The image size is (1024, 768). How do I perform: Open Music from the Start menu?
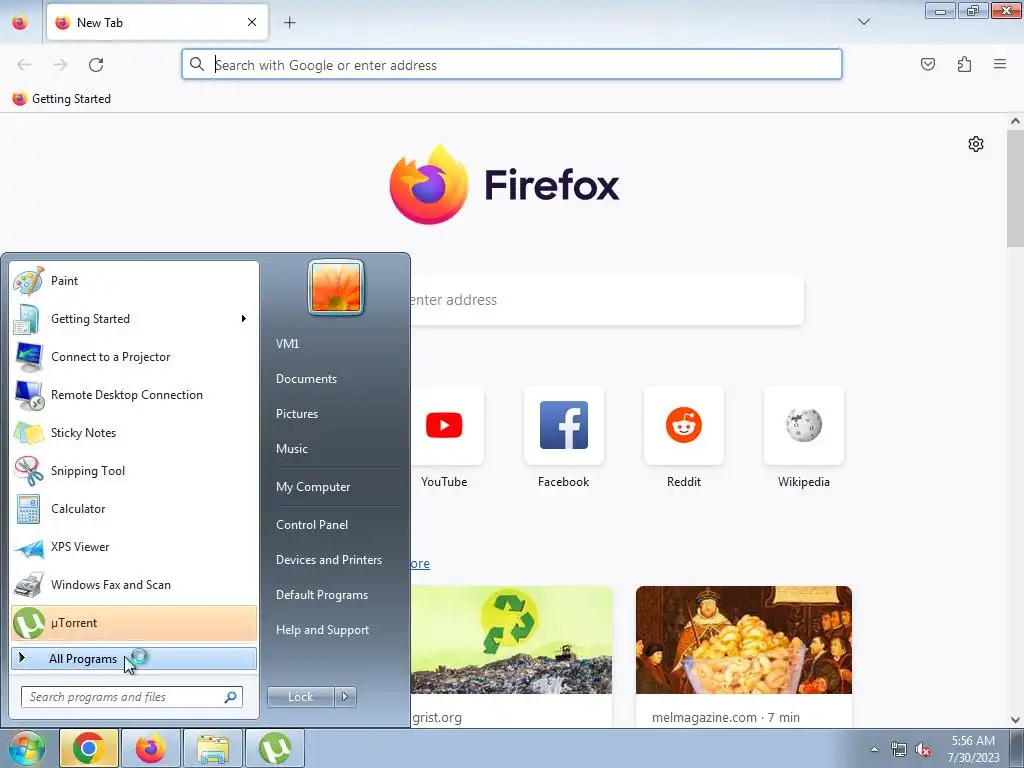coord(291,449)
